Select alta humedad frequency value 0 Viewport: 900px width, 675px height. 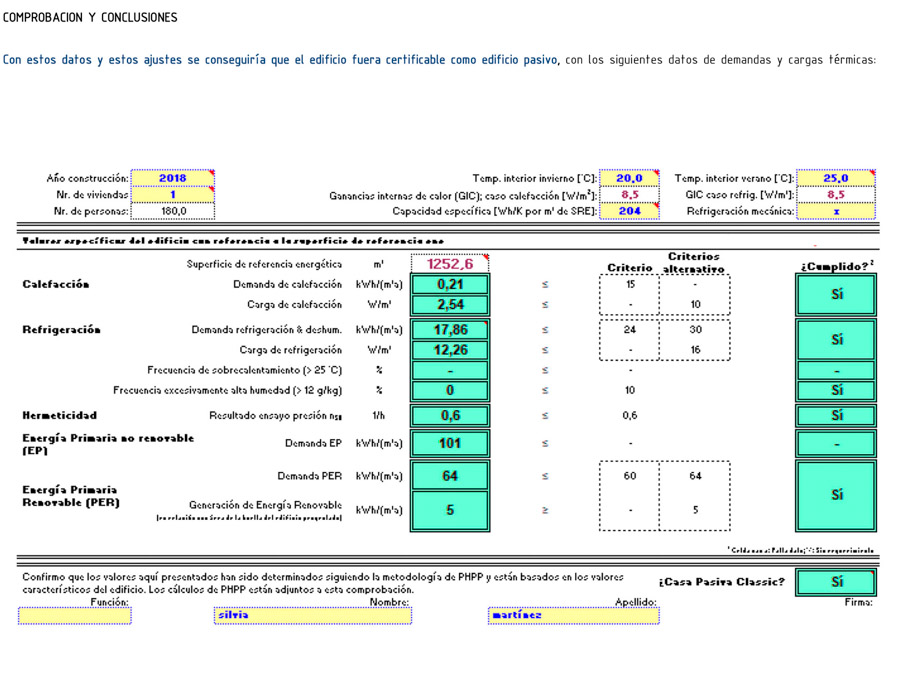pos(450,390)
